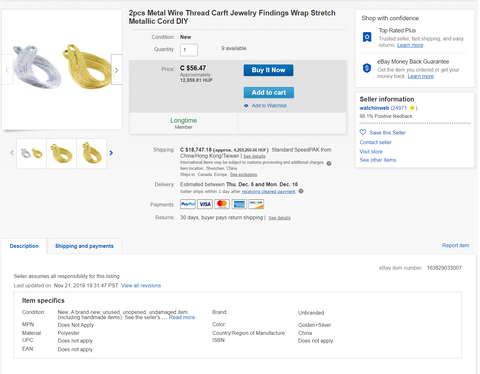Switch to Shipping and payments tab
Image resolution: width=480 pixels, height=374 pixels.
pos(84,246)
